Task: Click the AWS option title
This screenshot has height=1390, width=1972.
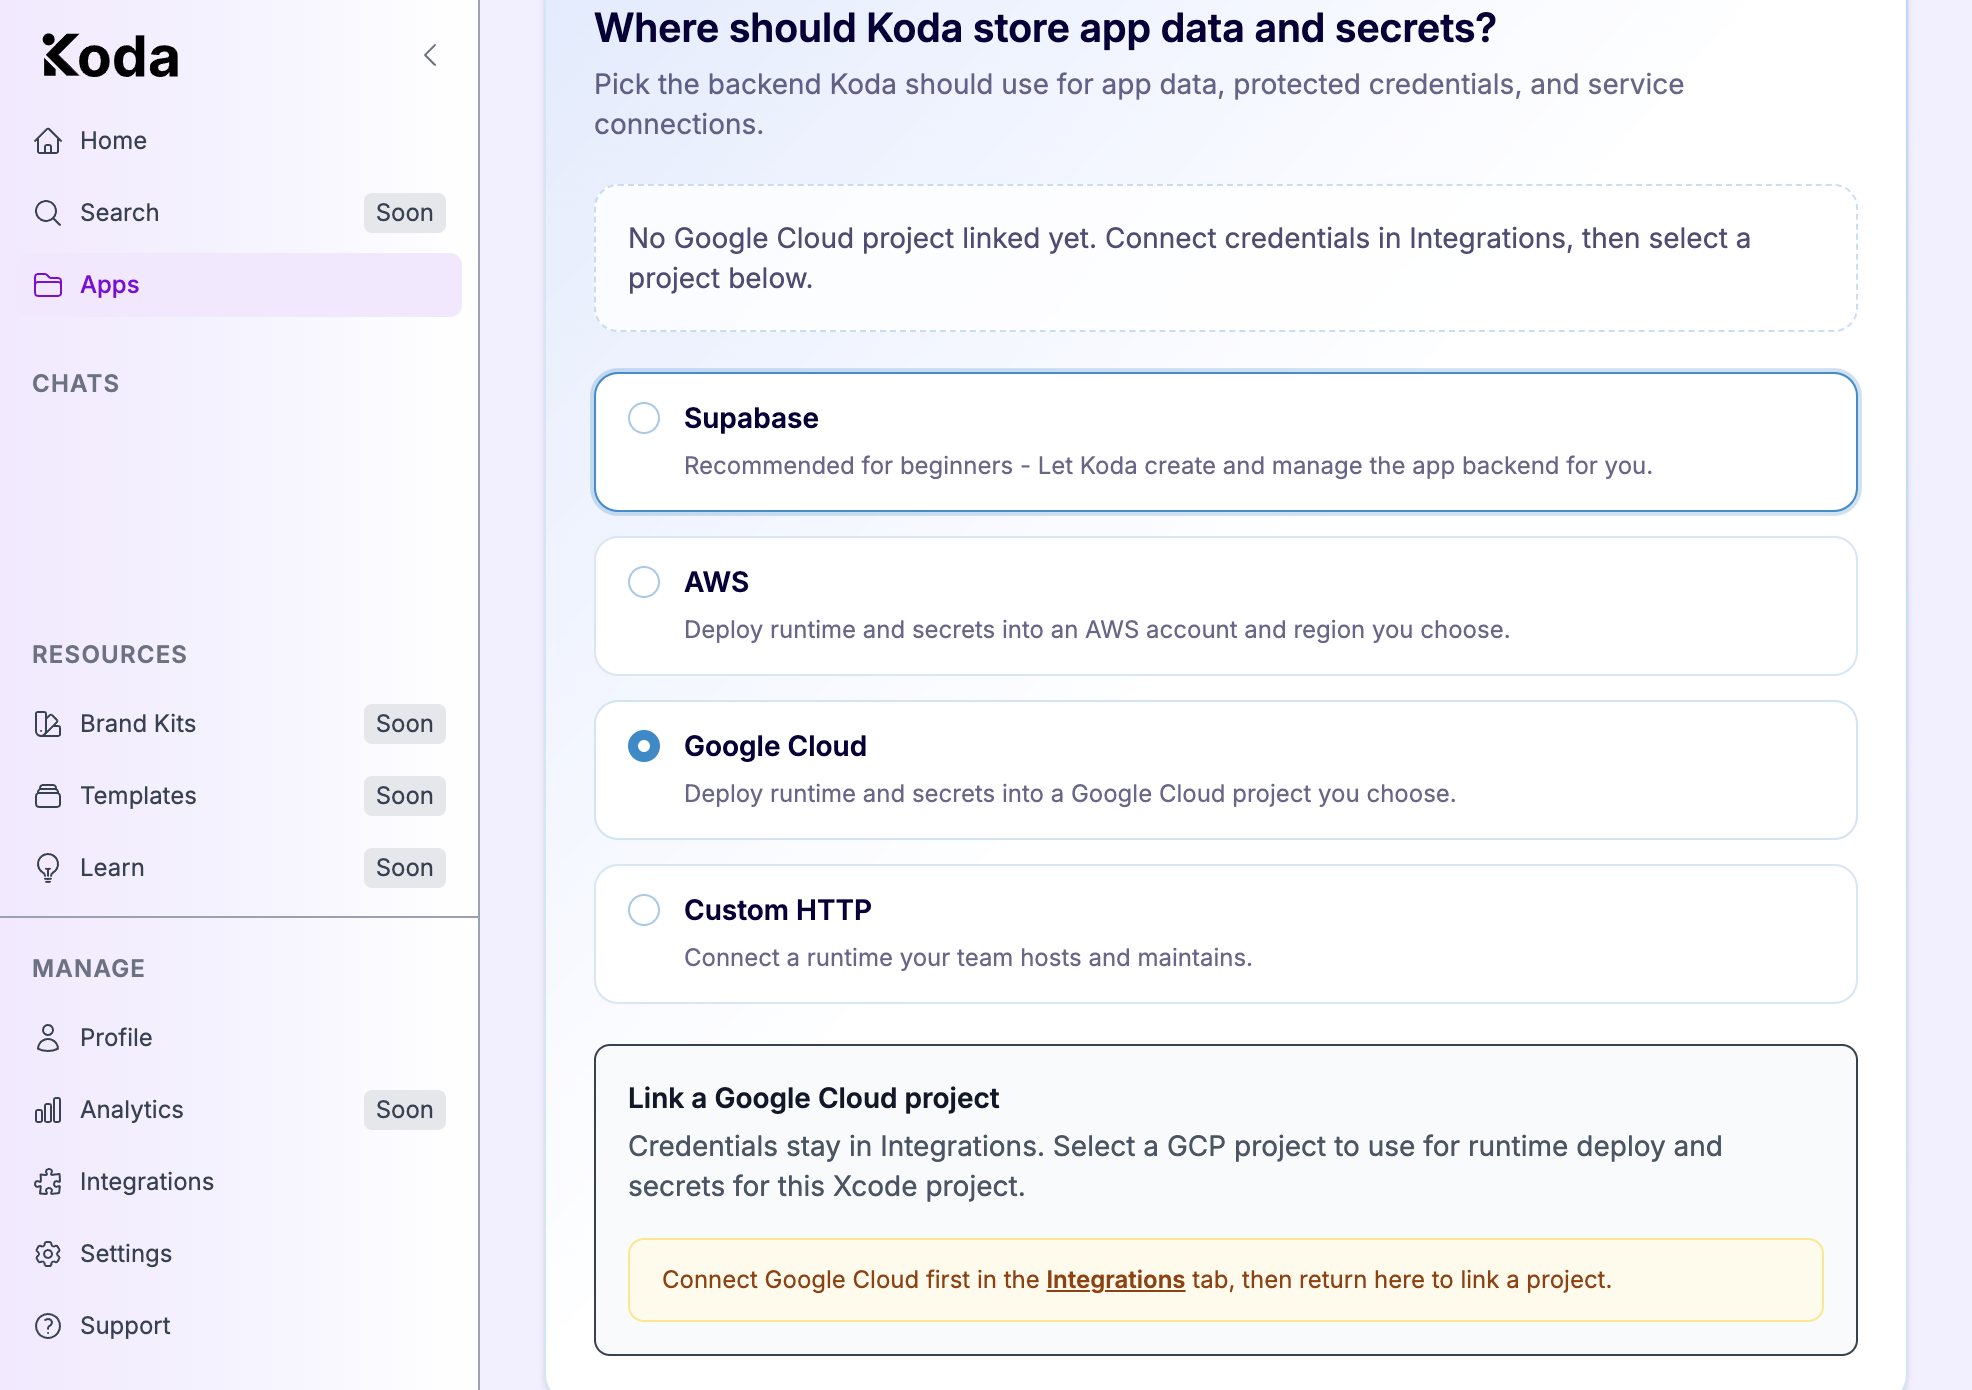Action: pos(716,582)
